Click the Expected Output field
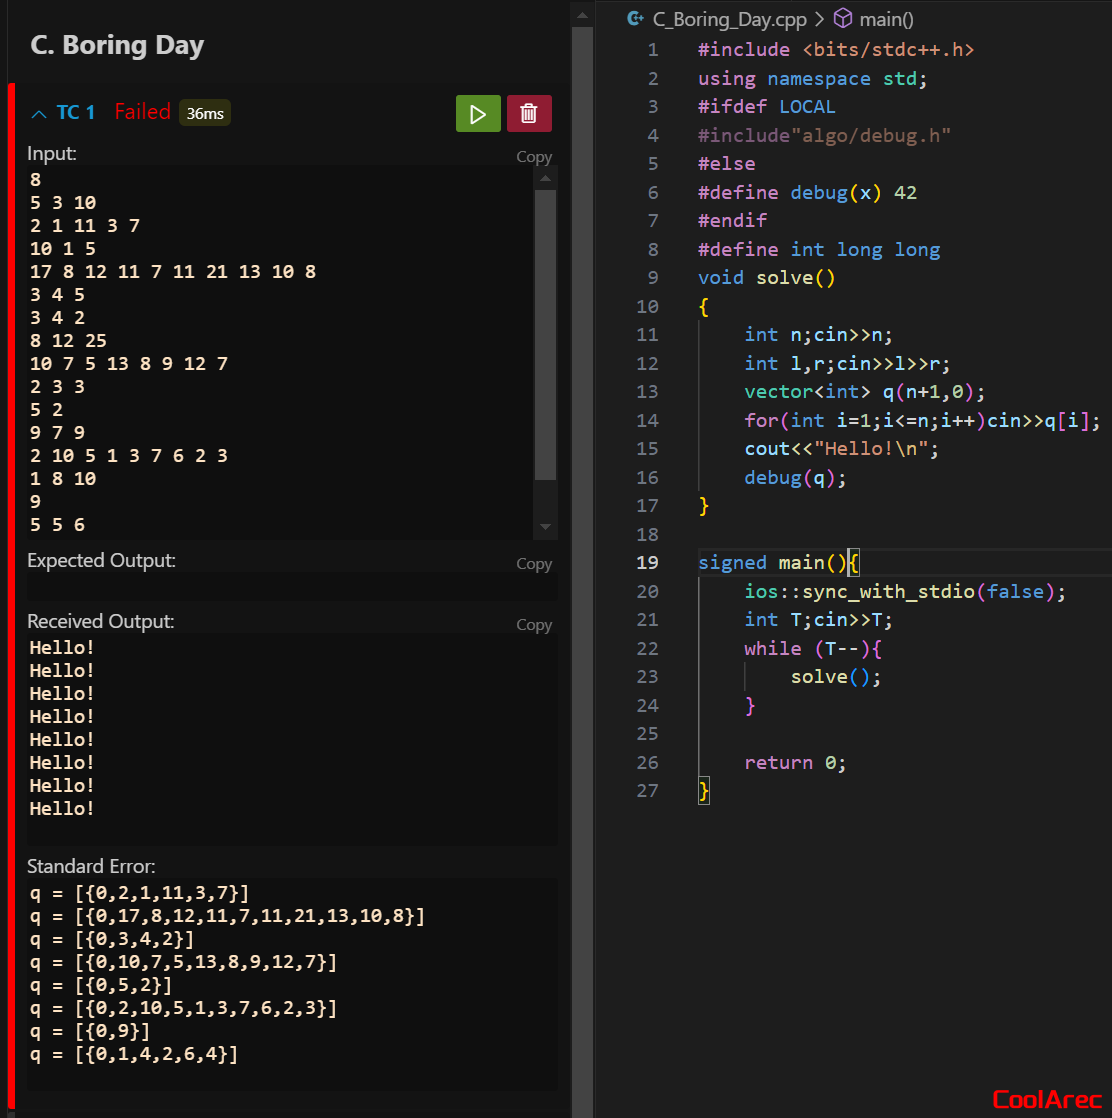Screen dimensions: 1112x1118 click(x=292, y=587)
